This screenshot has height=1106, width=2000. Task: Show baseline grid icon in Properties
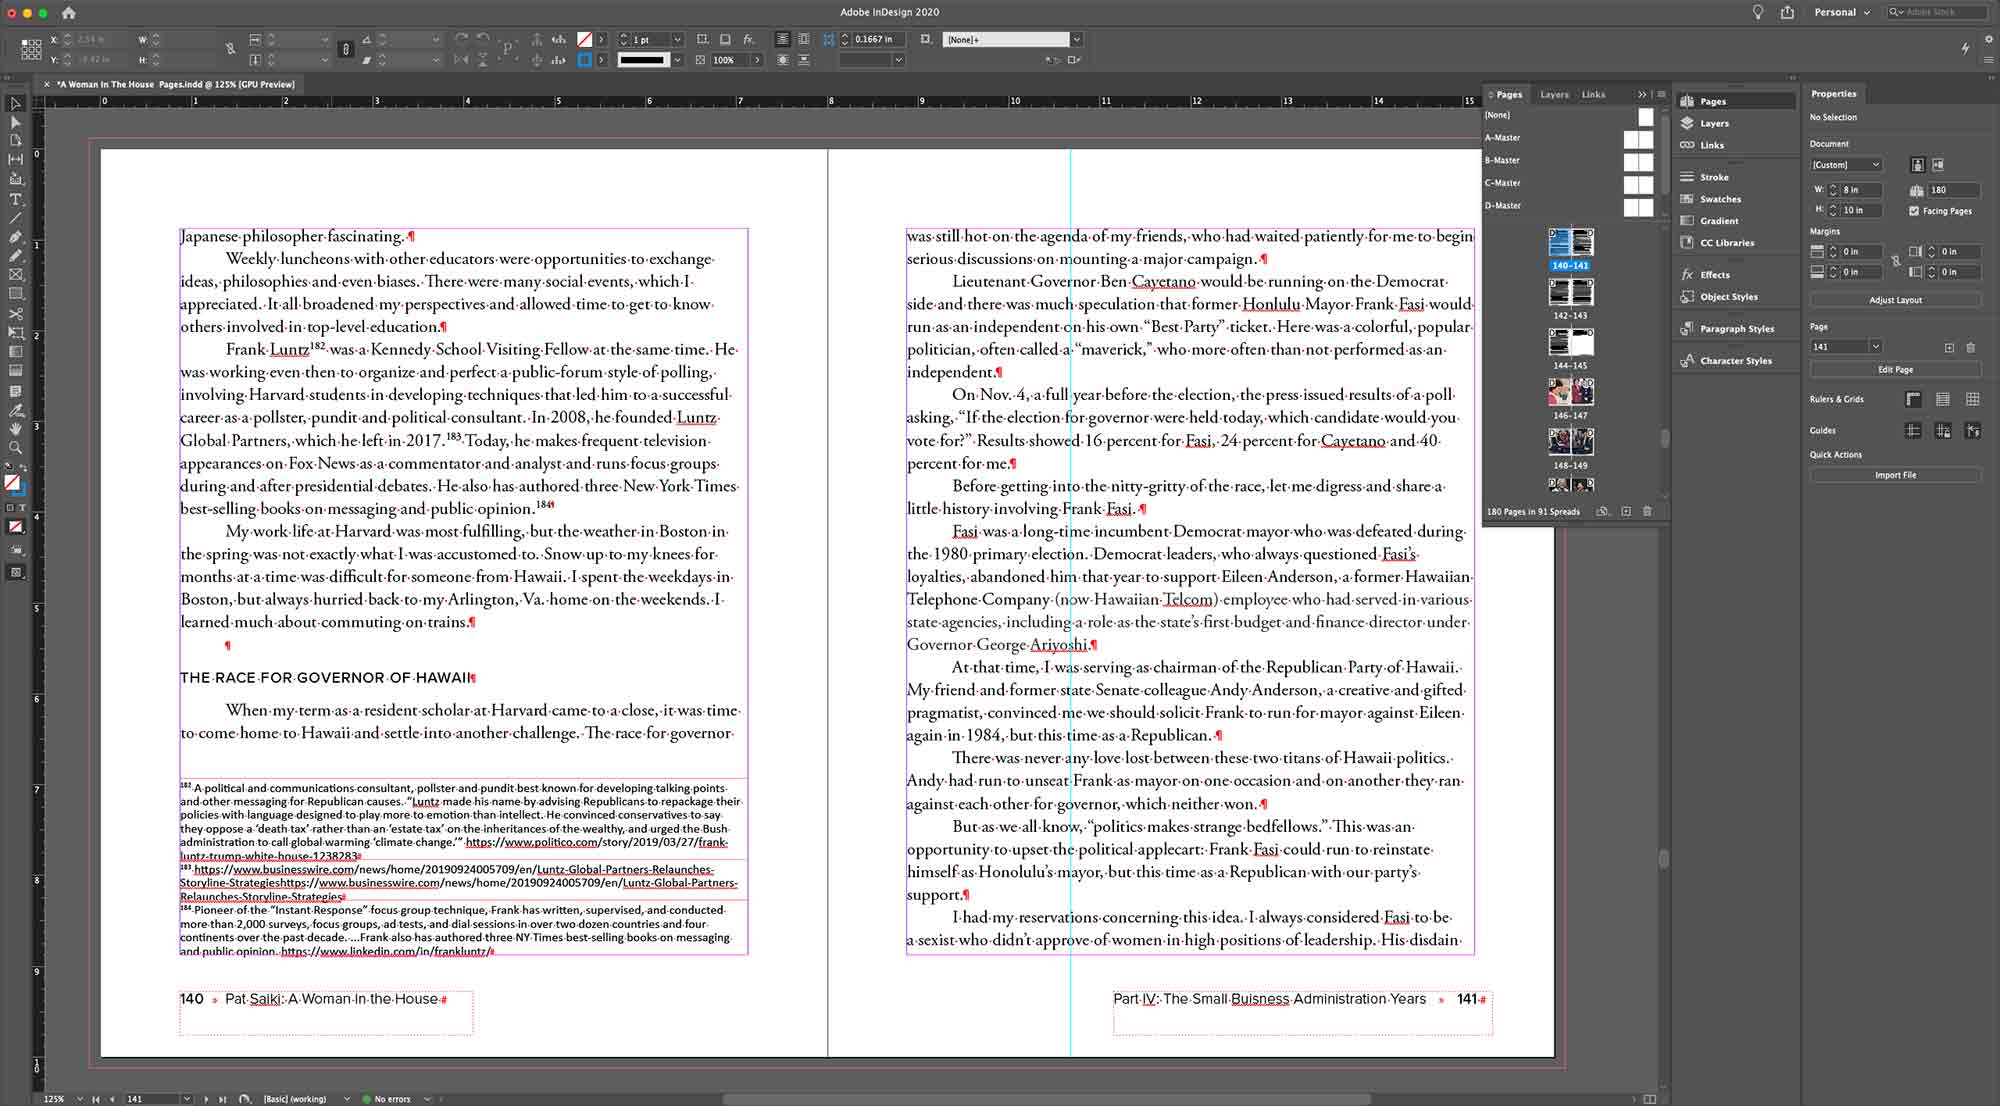1943,399
